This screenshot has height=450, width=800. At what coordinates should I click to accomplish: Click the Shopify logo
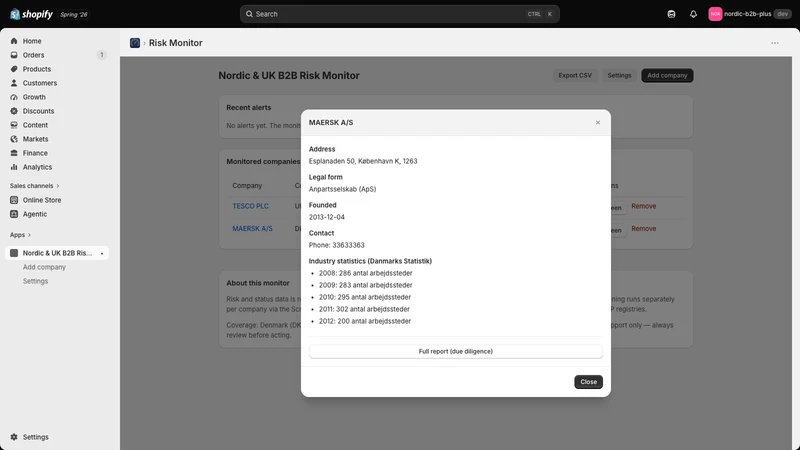click(x=31, y=14)
